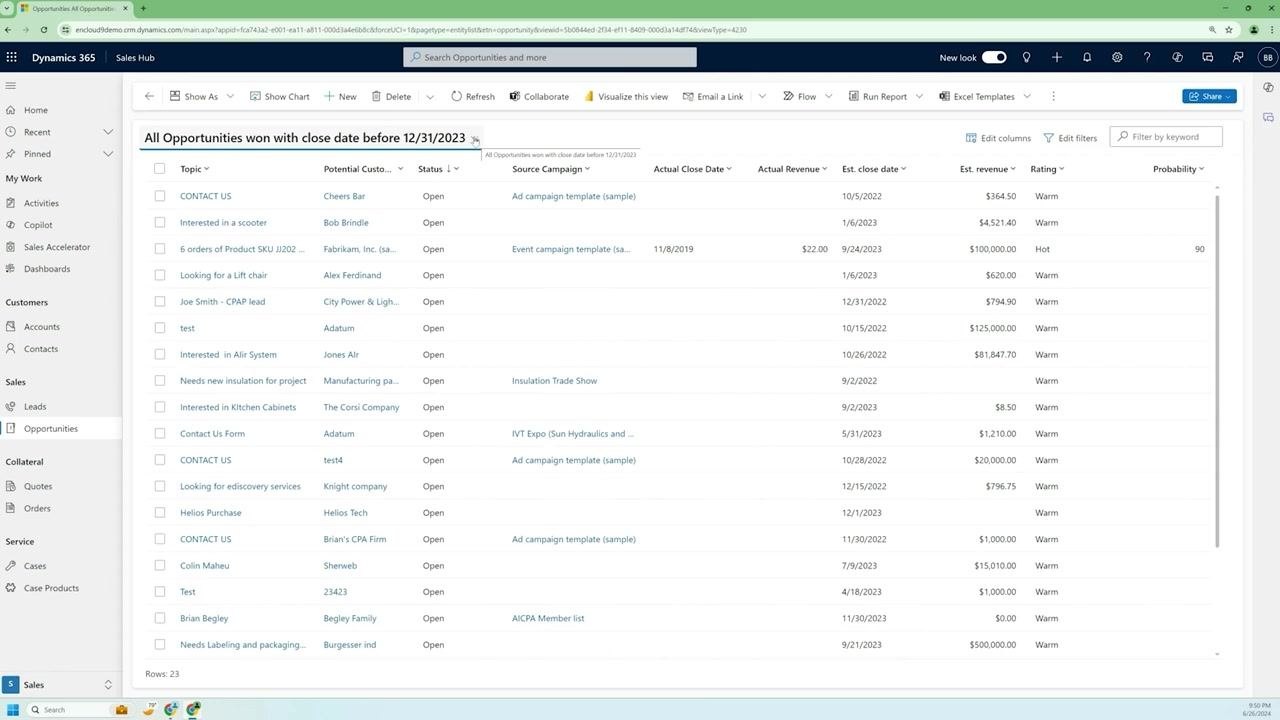Select checkbox for Brian Begley row

pyautogui.click(x=159, y=618)
